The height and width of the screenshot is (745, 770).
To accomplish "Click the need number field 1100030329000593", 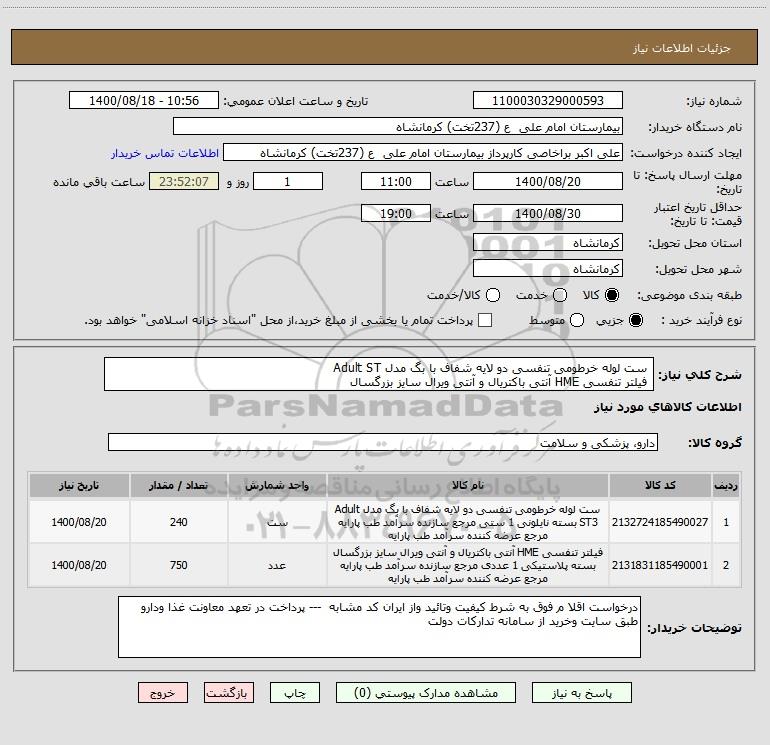I will click(x=548, y=101).
